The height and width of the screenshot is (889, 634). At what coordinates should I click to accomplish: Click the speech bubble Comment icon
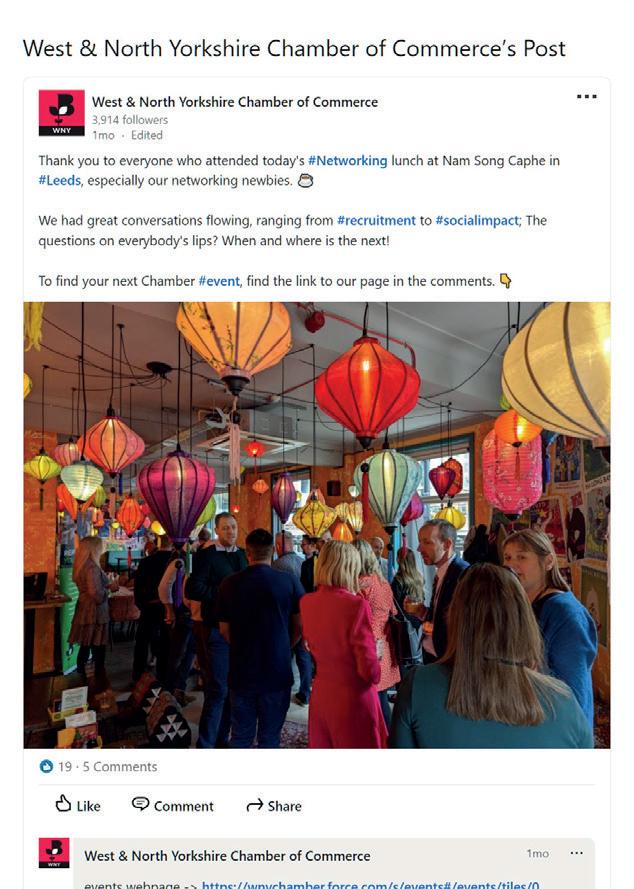coord(140,804)
